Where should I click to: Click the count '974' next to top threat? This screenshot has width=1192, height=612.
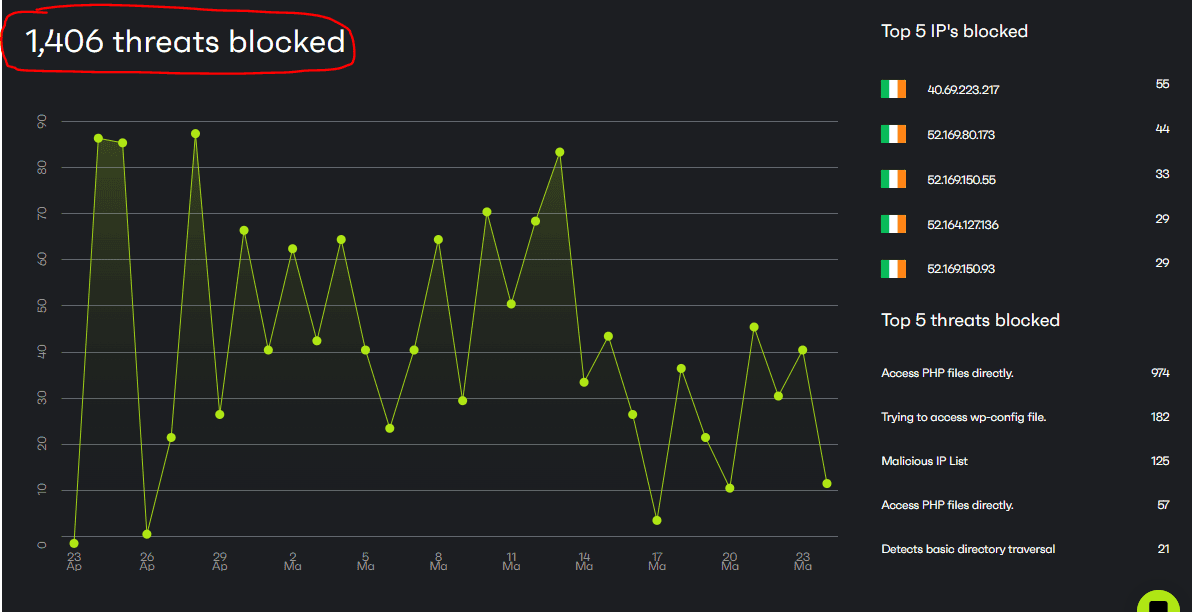tap(1160, 372)
